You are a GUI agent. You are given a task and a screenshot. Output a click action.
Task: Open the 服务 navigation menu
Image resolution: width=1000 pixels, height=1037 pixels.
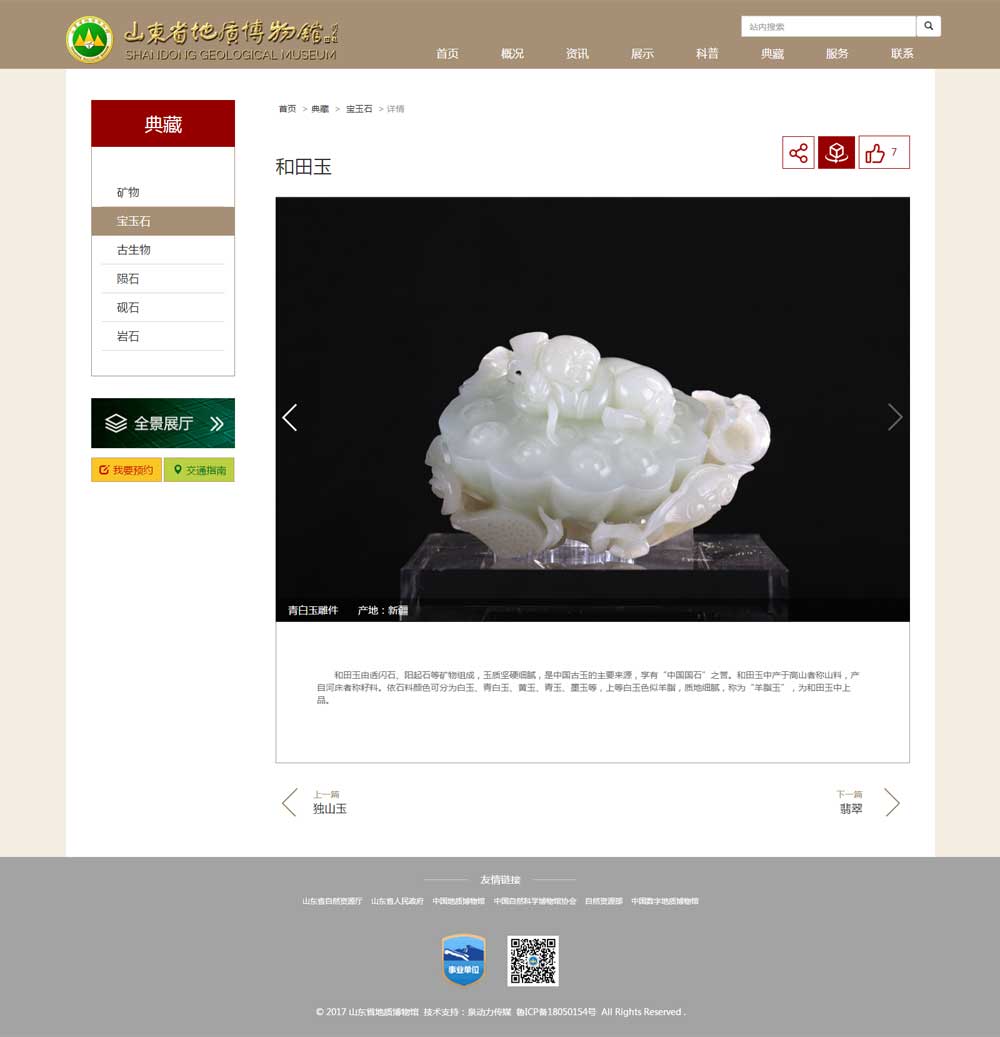point(837,54)
